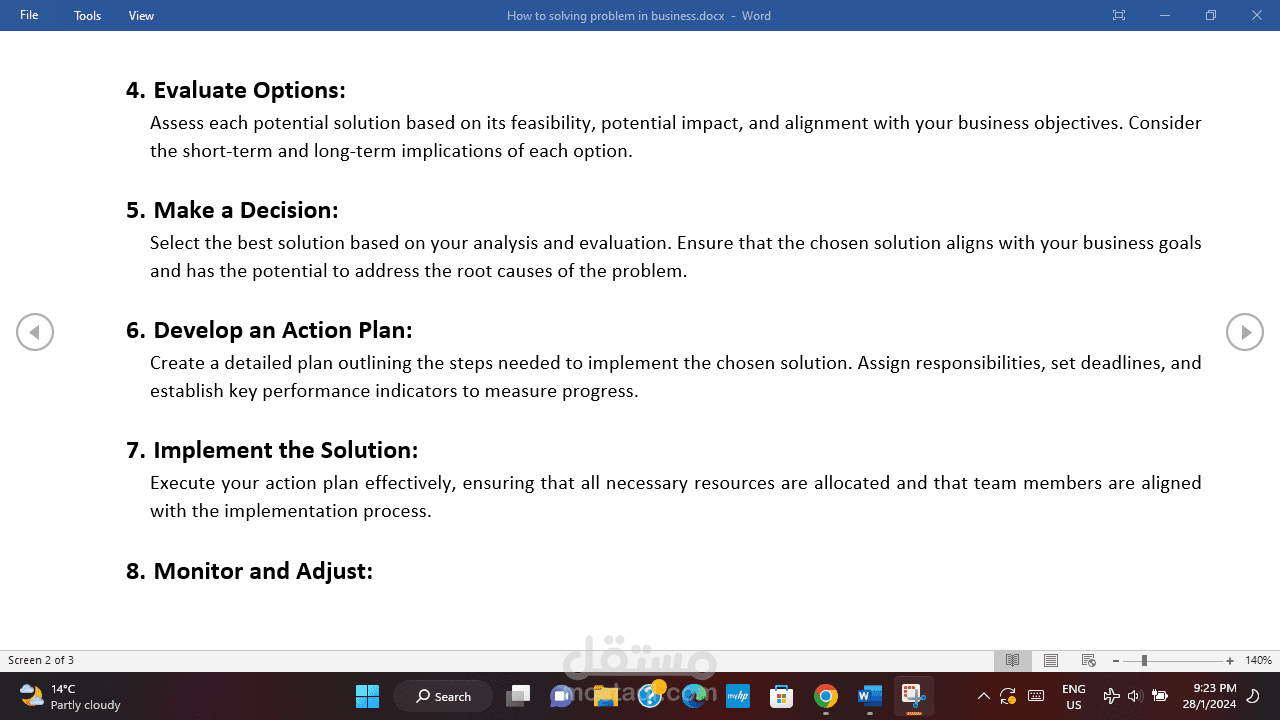Click the Word icon in taskbar
Viewport: 1280px width, 720px height.
pyautogui.click(x=870, y=696)
